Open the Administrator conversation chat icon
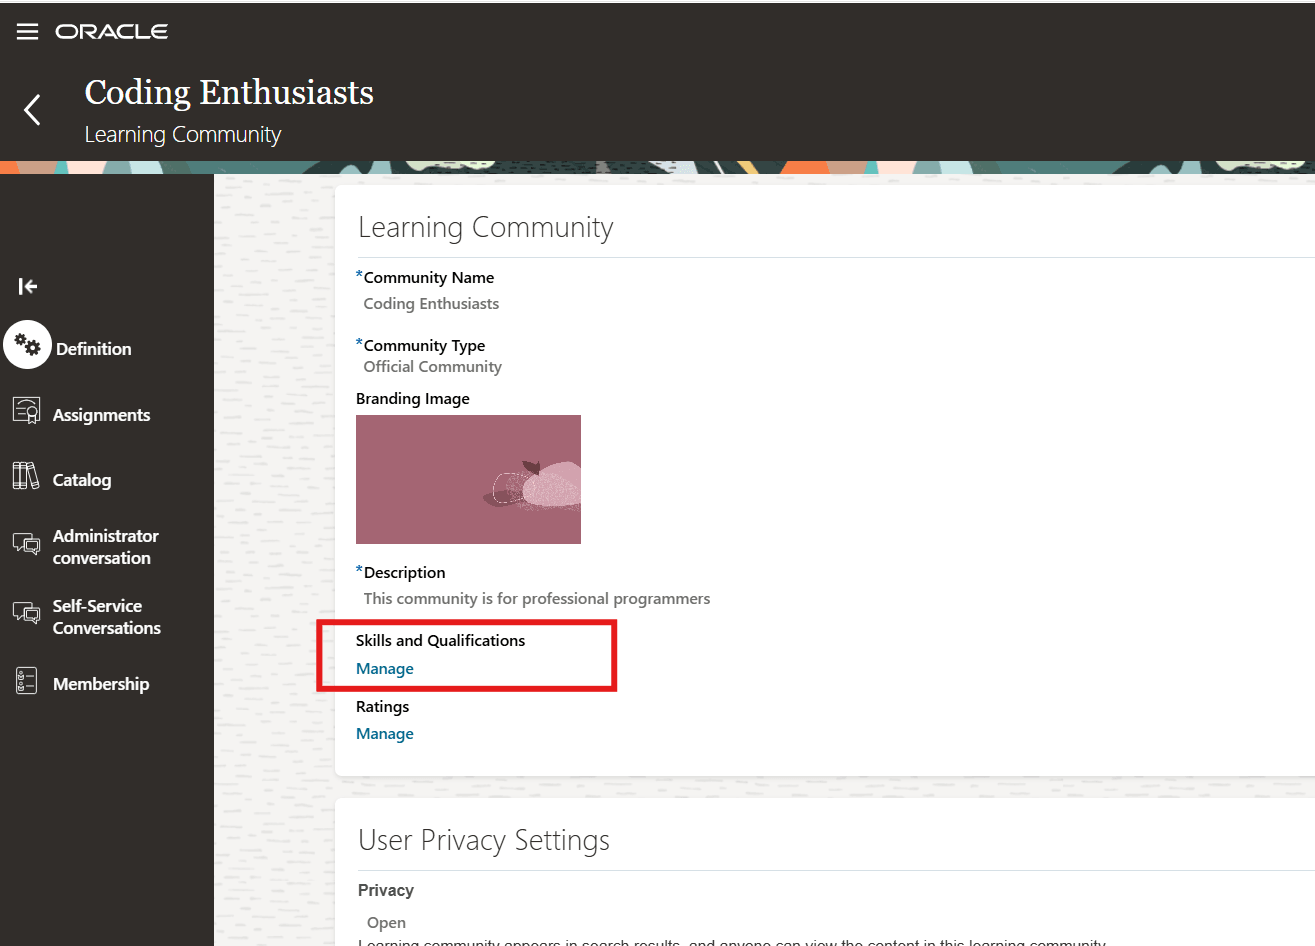 click(27, 545)
